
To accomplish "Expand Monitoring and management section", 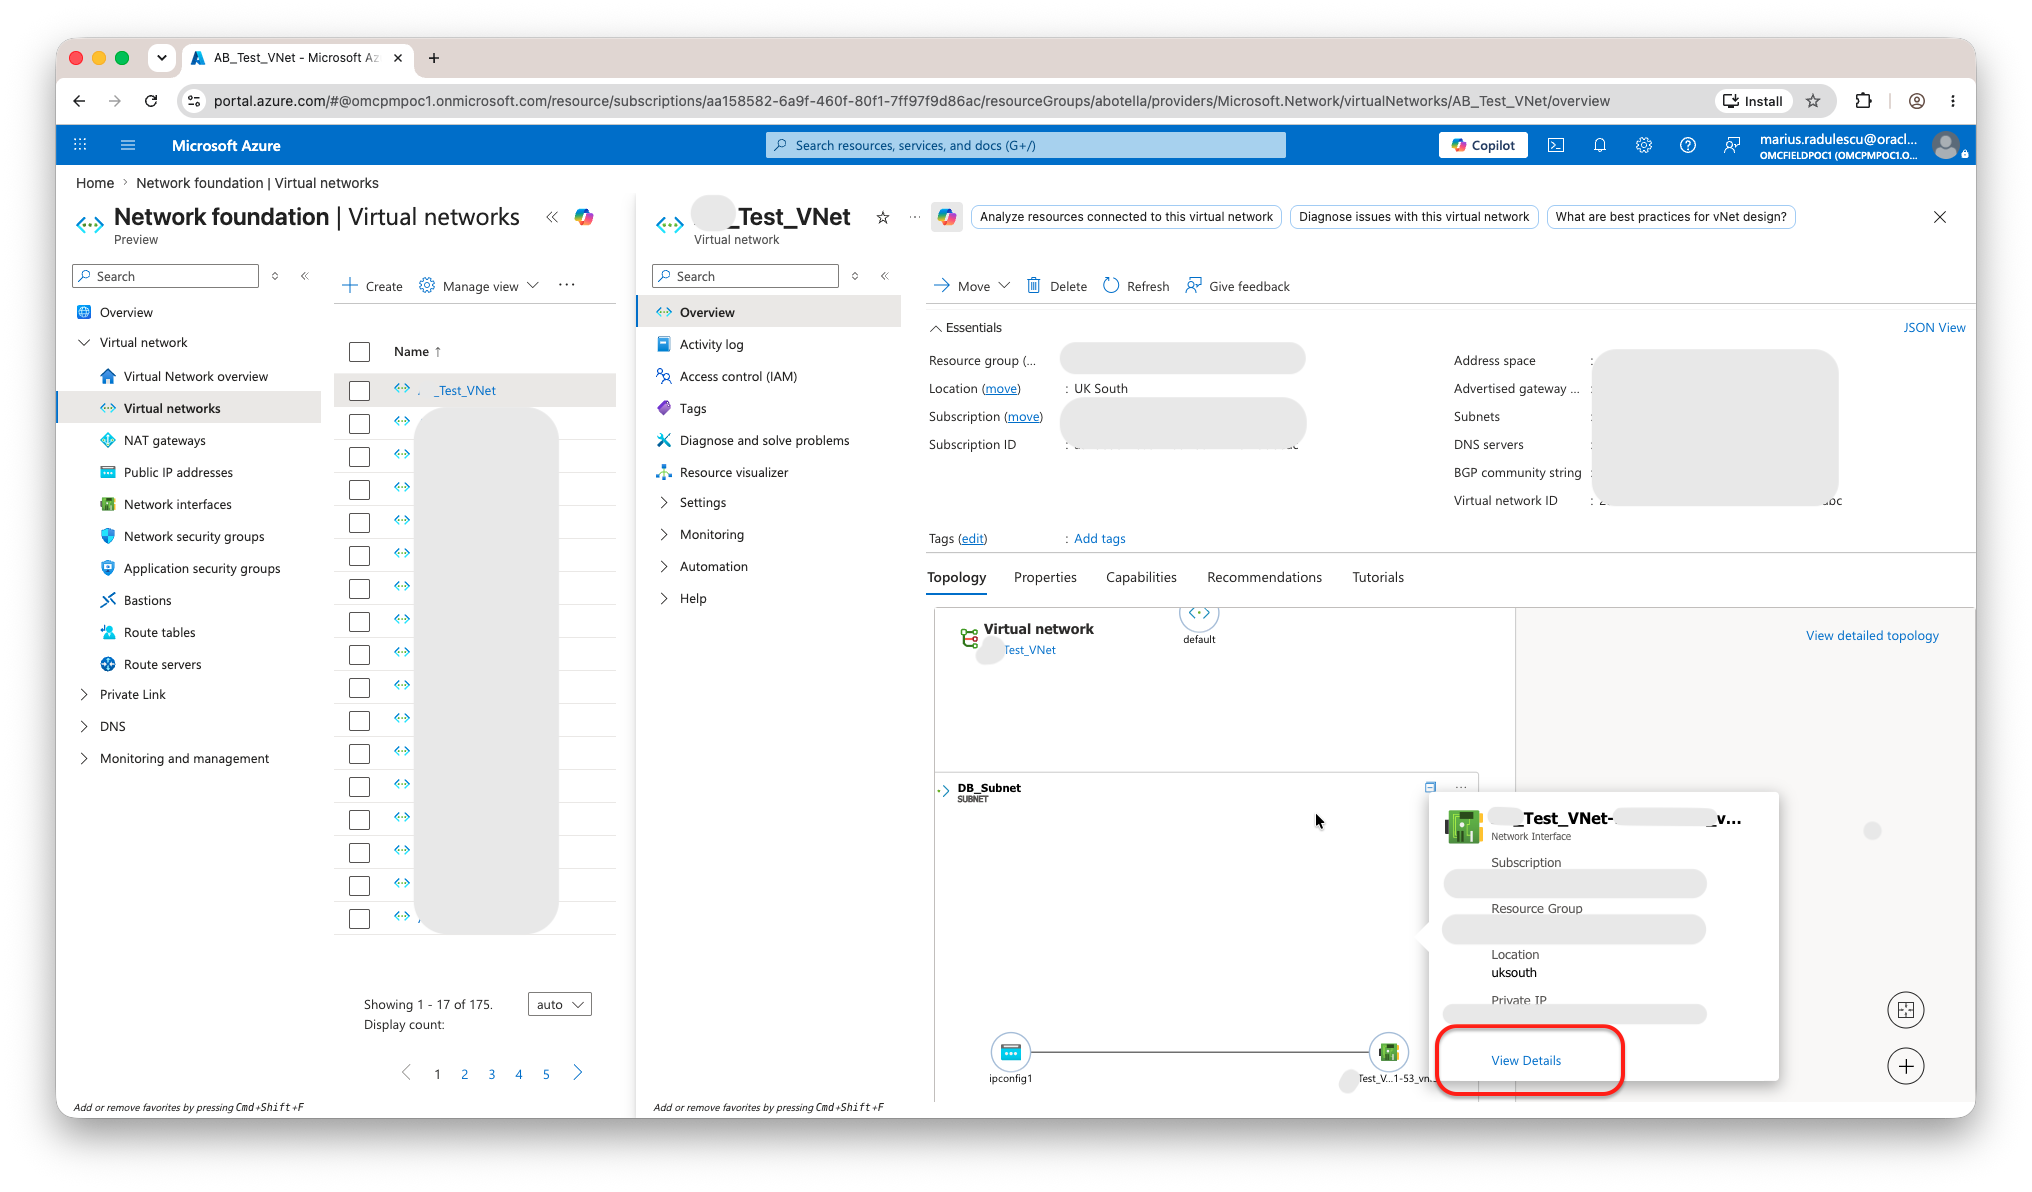I will (x=84, y=758).
